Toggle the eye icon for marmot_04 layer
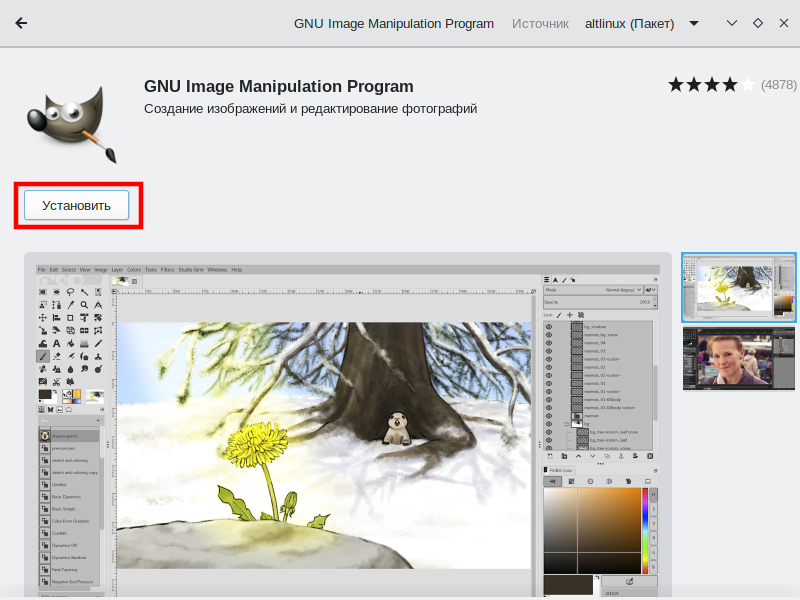 click(x=549, y=342)
